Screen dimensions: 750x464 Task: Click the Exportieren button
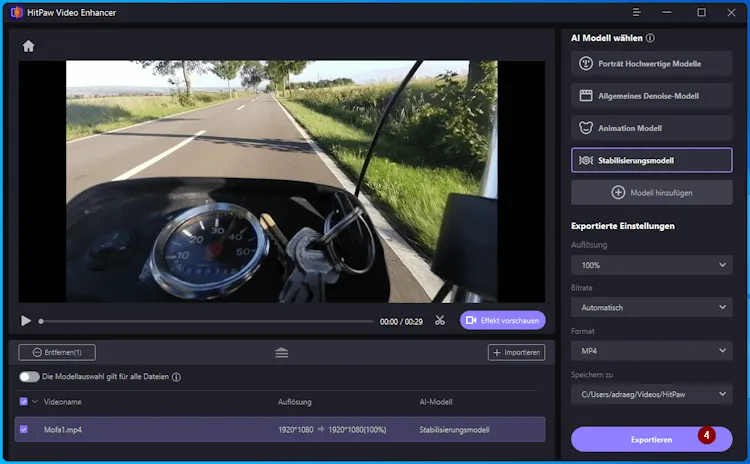[x=651, y=439]
